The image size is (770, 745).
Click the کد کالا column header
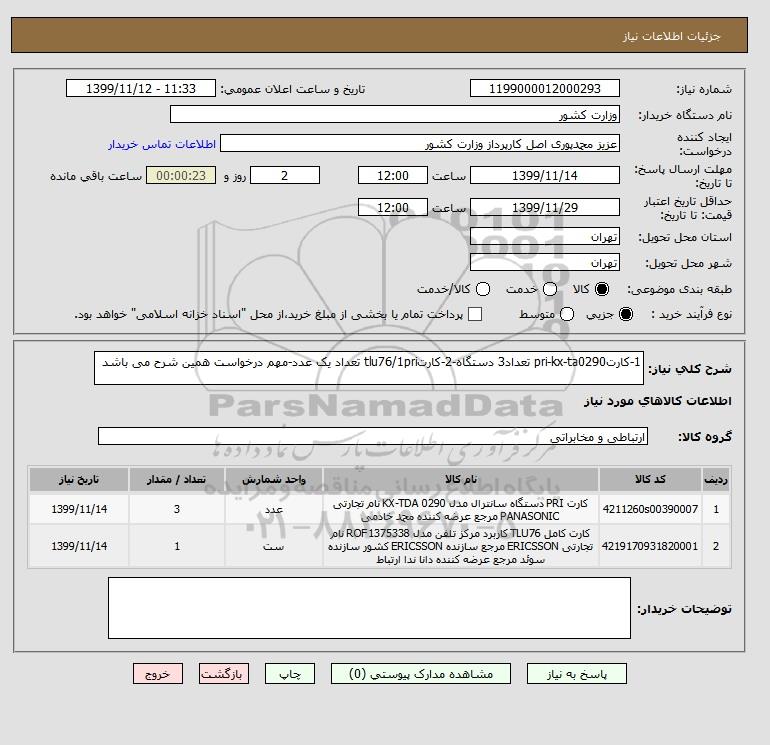650,479
